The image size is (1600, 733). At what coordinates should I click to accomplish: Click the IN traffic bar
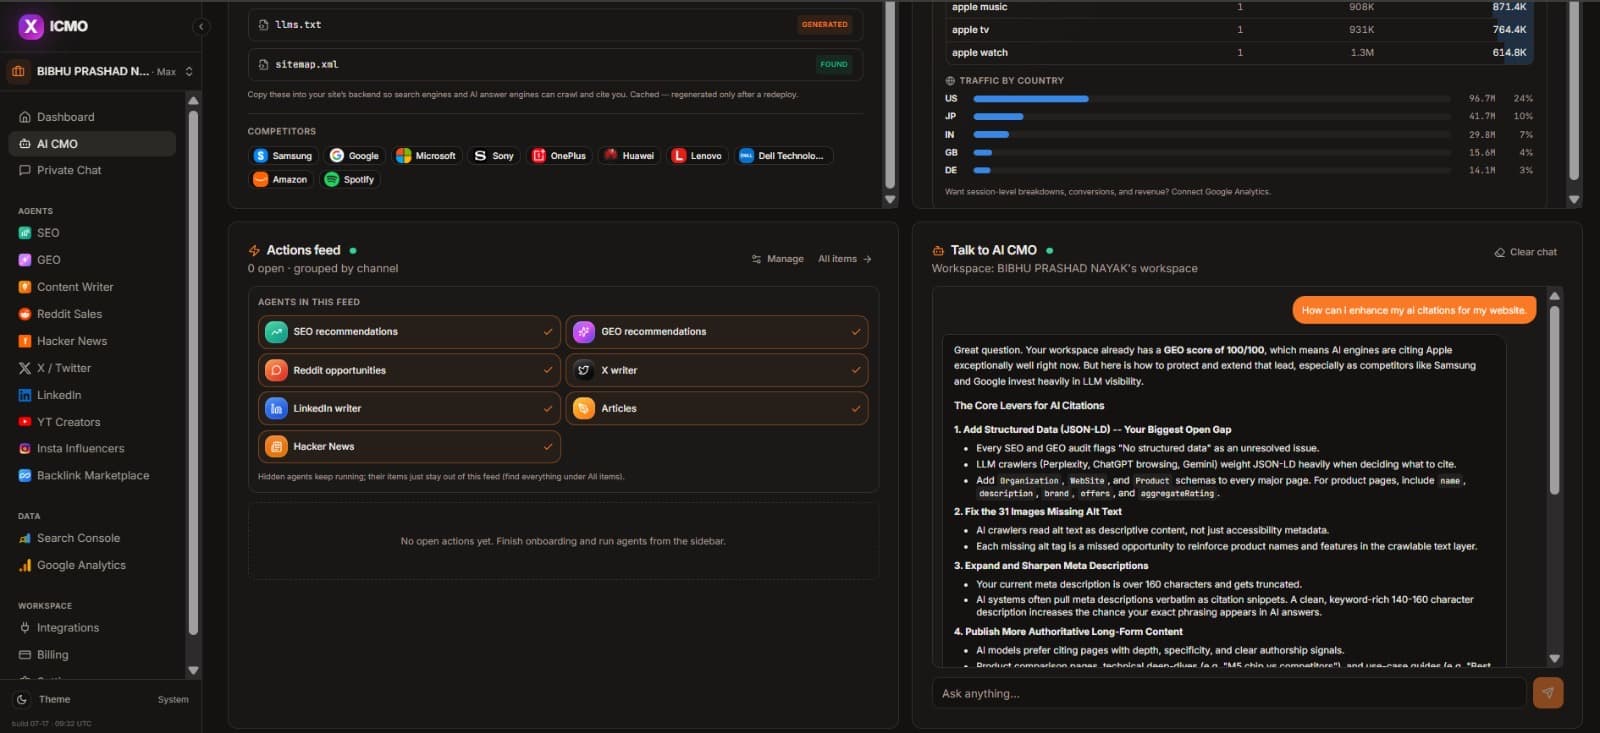(x=991, y=135)
